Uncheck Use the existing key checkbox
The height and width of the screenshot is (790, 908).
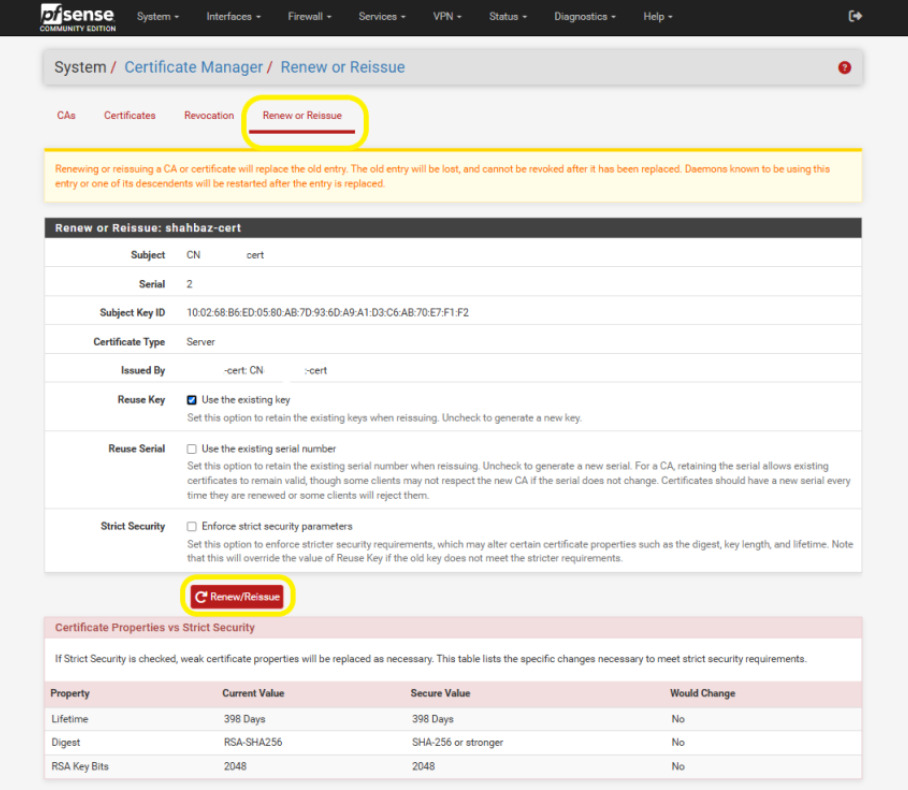tap(192, 400)
